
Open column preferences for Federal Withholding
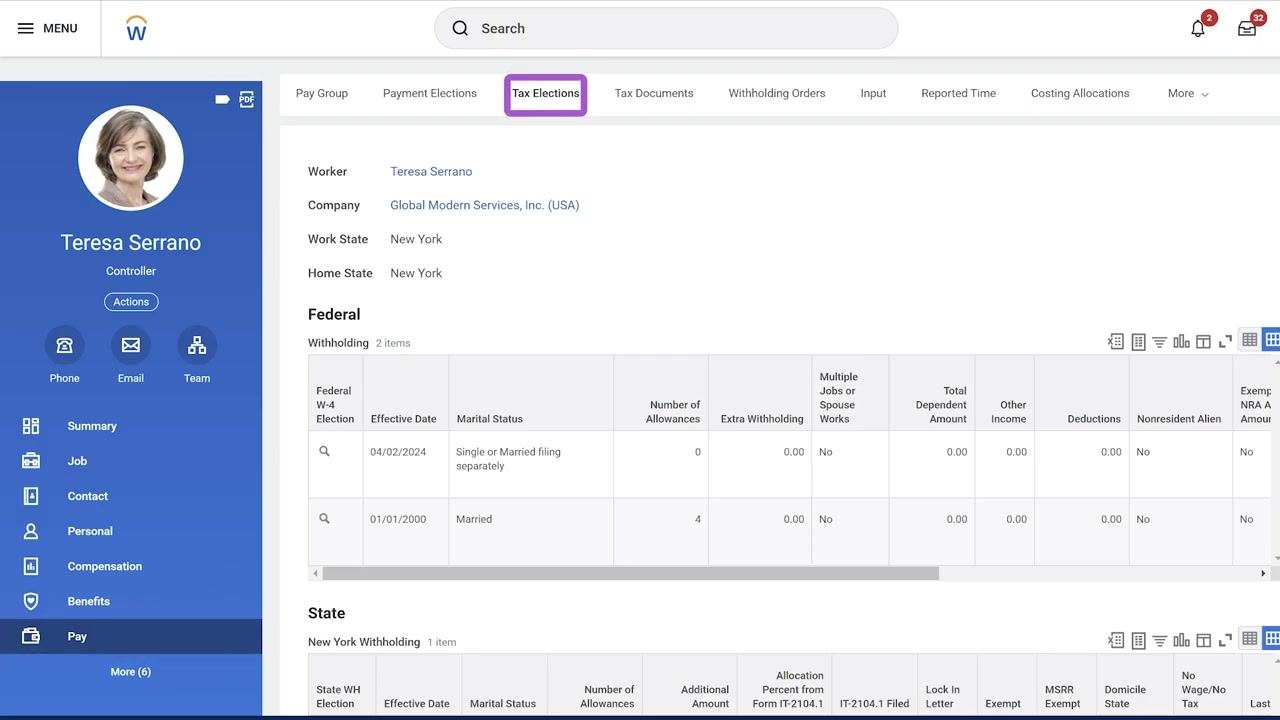(1203, 341)
